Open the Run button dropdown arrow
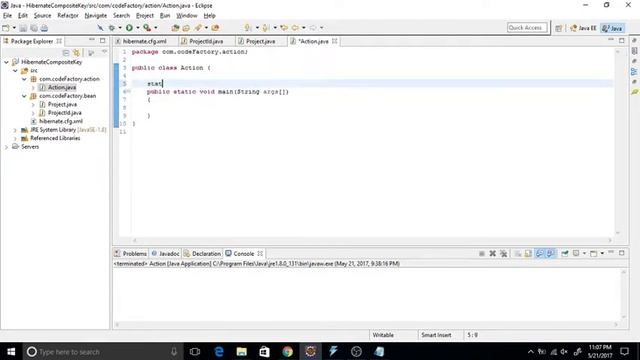This screenshot has width=640, height=360. (x=138, y=28)
